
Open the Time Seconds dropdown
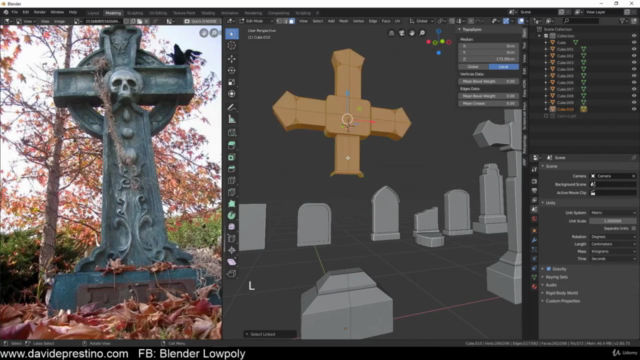pos(613,259)
